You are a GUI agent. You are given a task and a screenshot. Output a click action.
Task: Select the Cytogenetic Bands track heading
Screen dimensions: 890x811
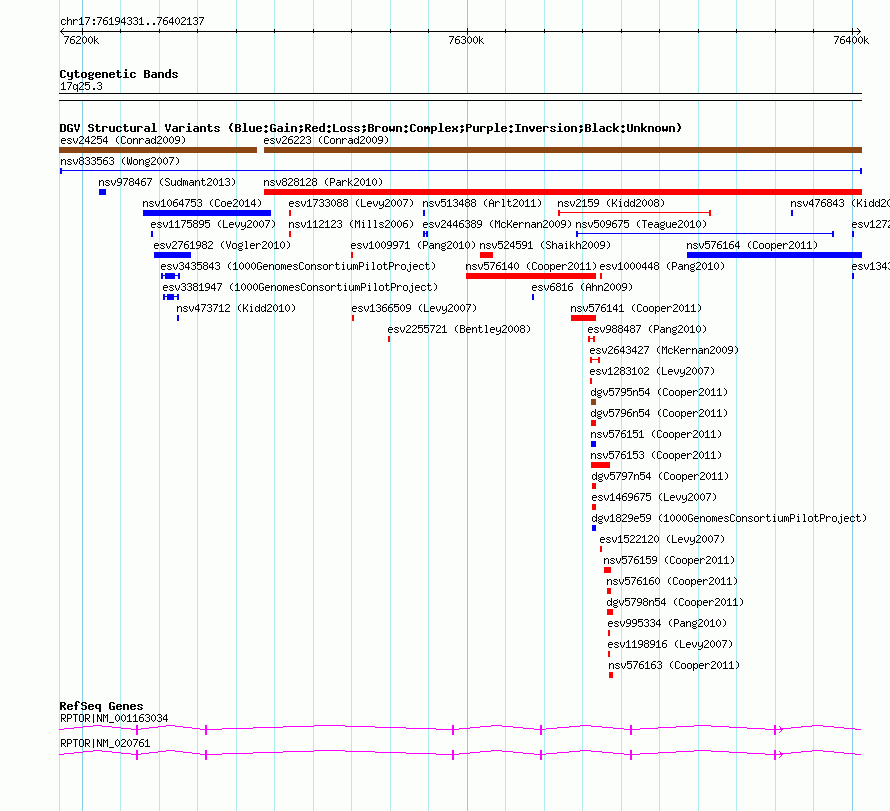pyautogui.click(x=119, y=74)
